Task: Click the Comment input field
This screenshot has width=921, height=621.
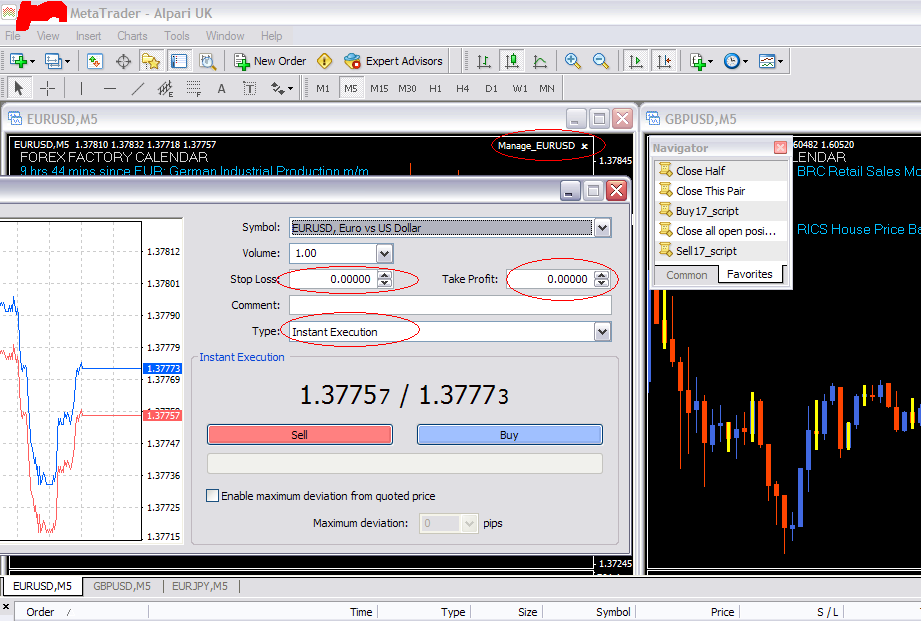Action: 450,306
